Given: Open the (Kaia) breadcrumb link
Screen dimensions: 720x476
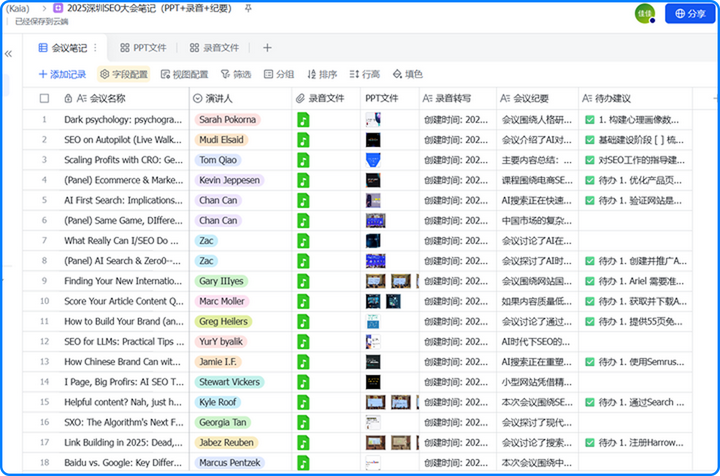Looking at the screenshot, I should point(17,8).
